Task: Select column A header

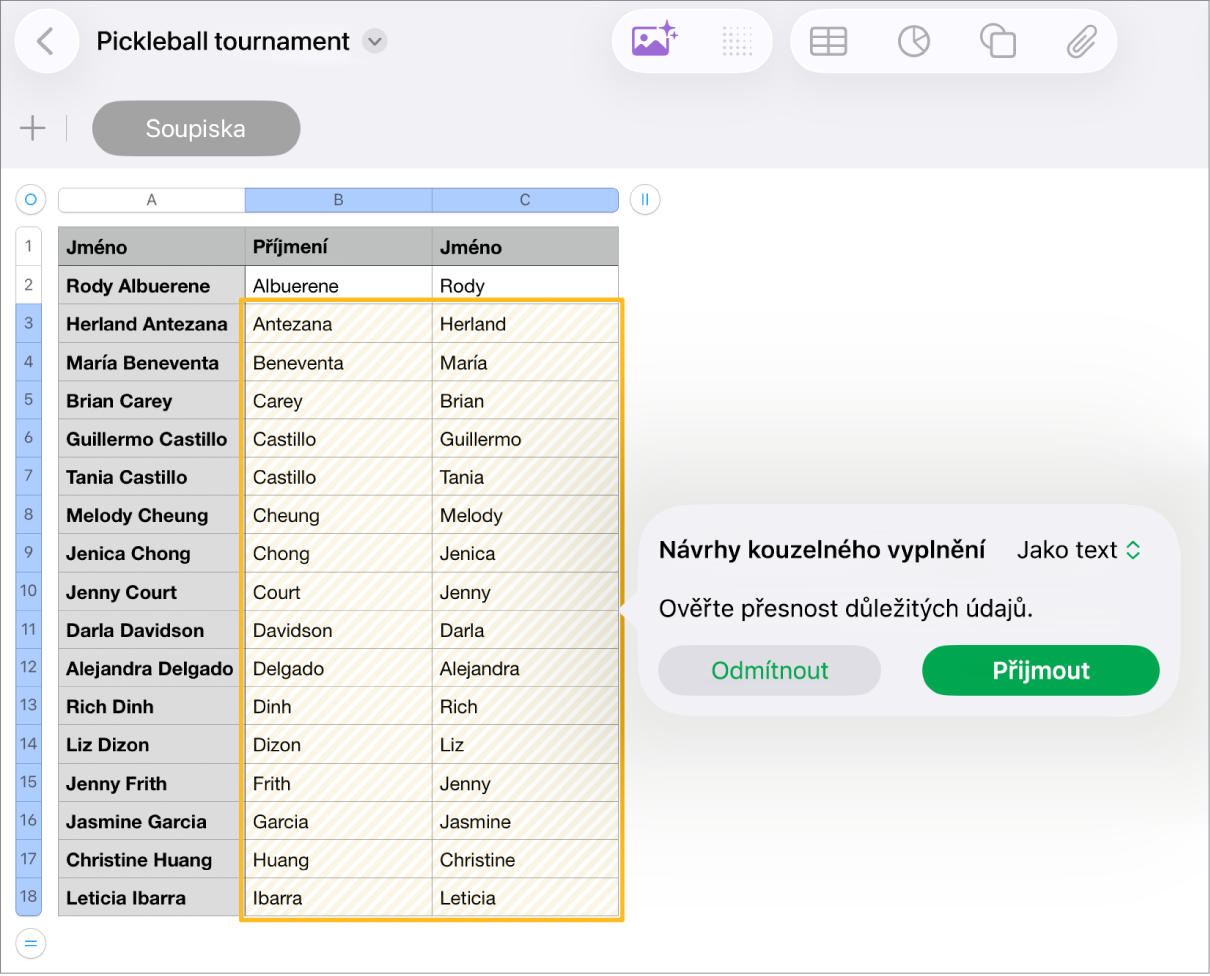Action: (151, 200)
